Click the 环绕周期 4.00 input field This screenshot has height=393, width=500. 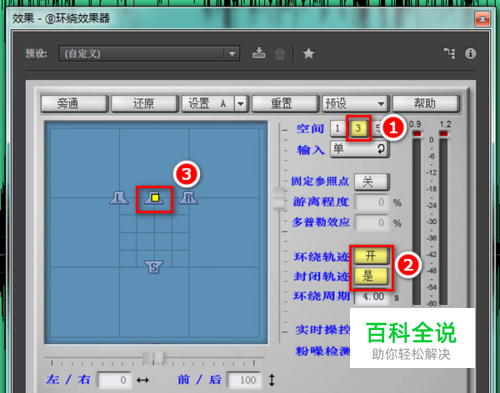(x=372, y=297)
